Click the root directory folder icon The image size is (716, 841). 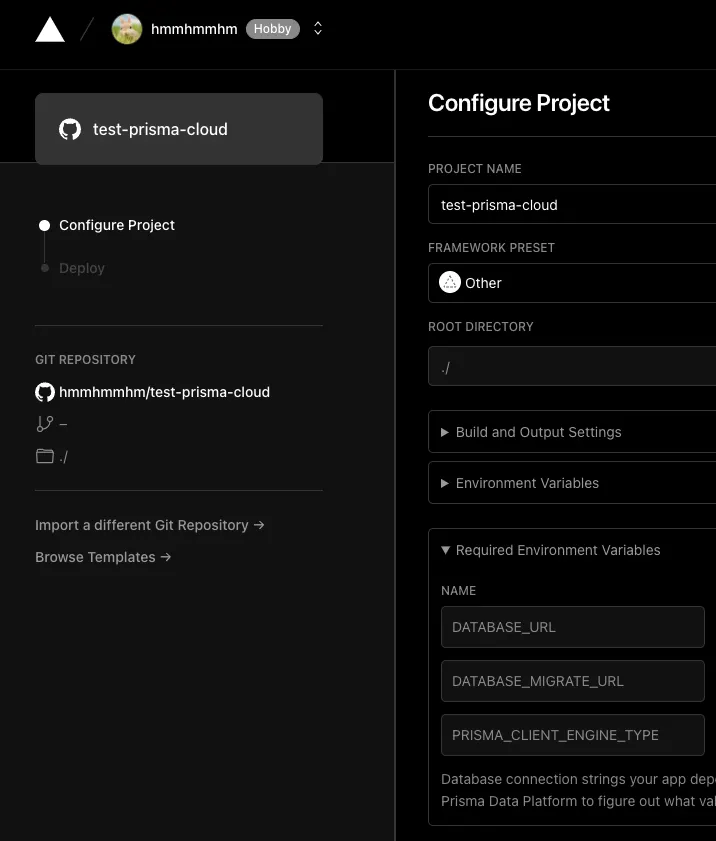click(x=45, y=456)
